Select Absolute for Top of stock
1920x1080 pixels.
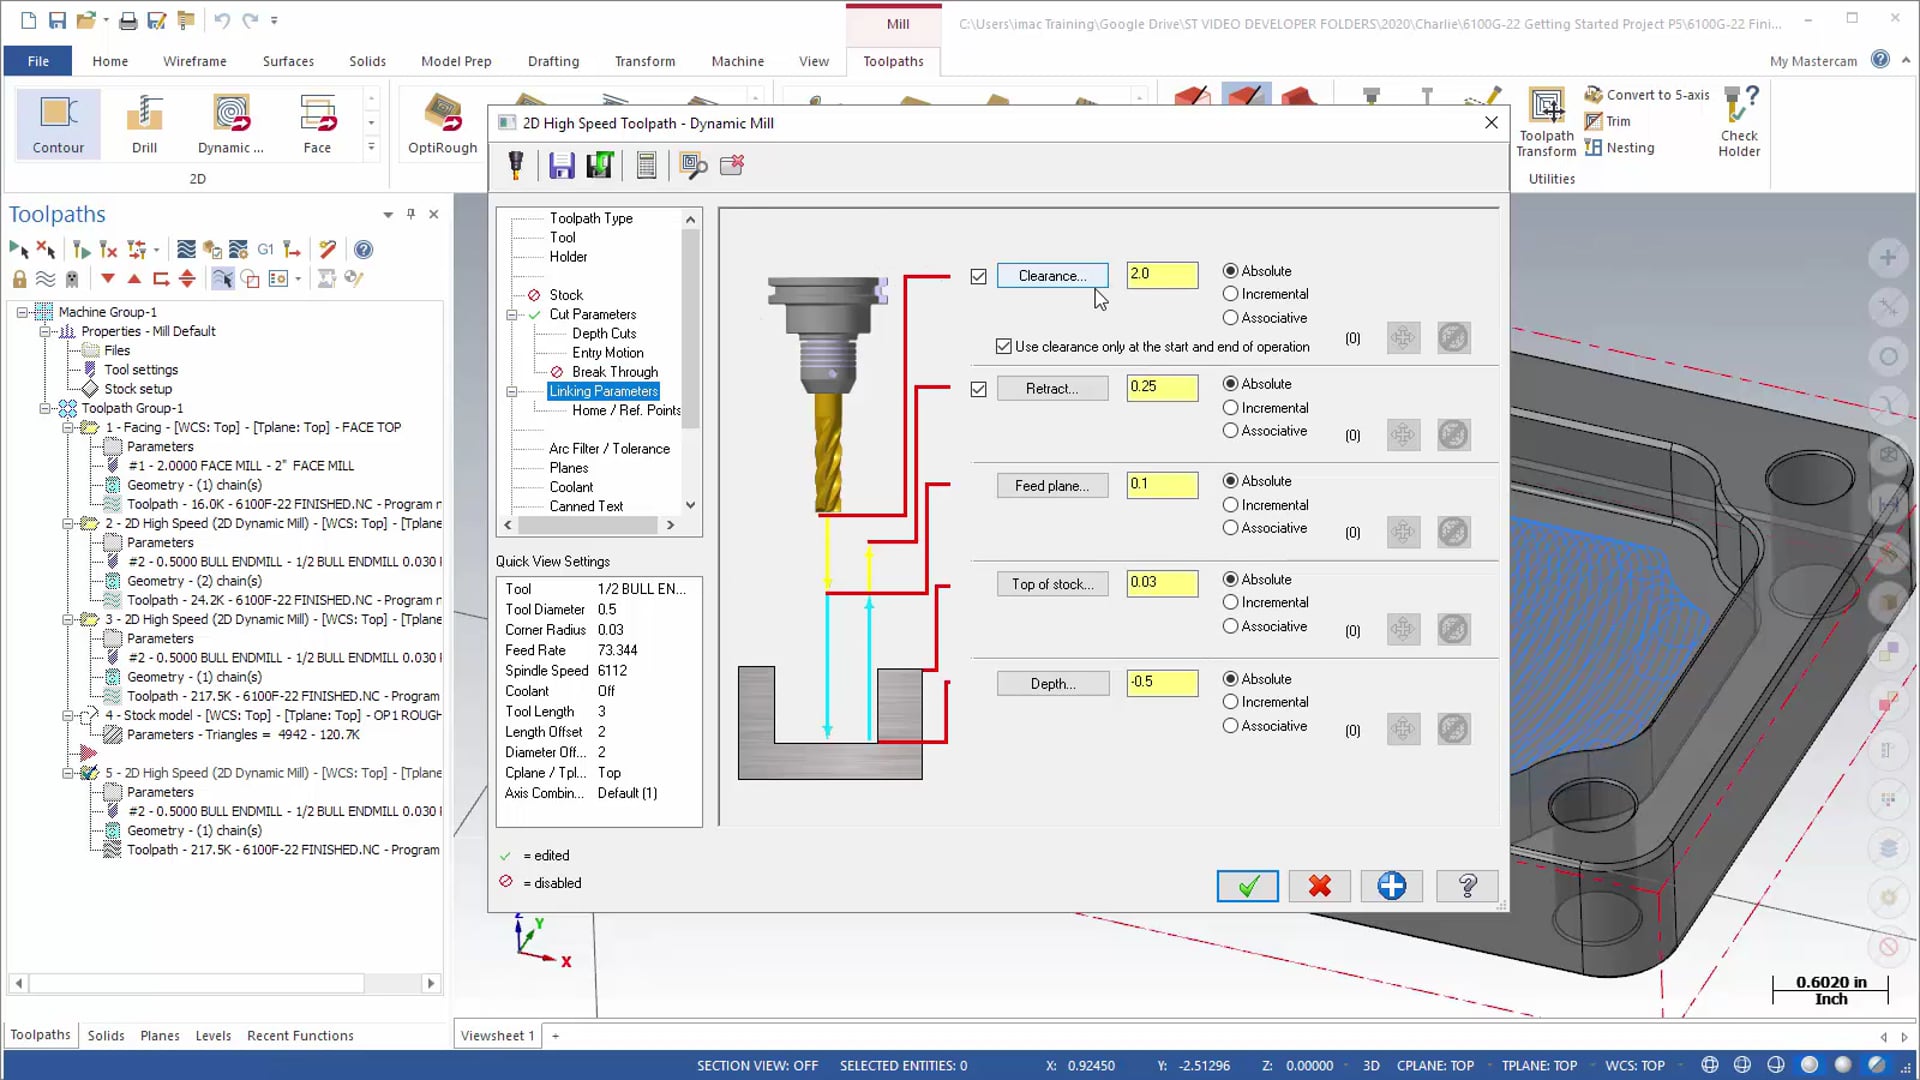pos(1230,579)
